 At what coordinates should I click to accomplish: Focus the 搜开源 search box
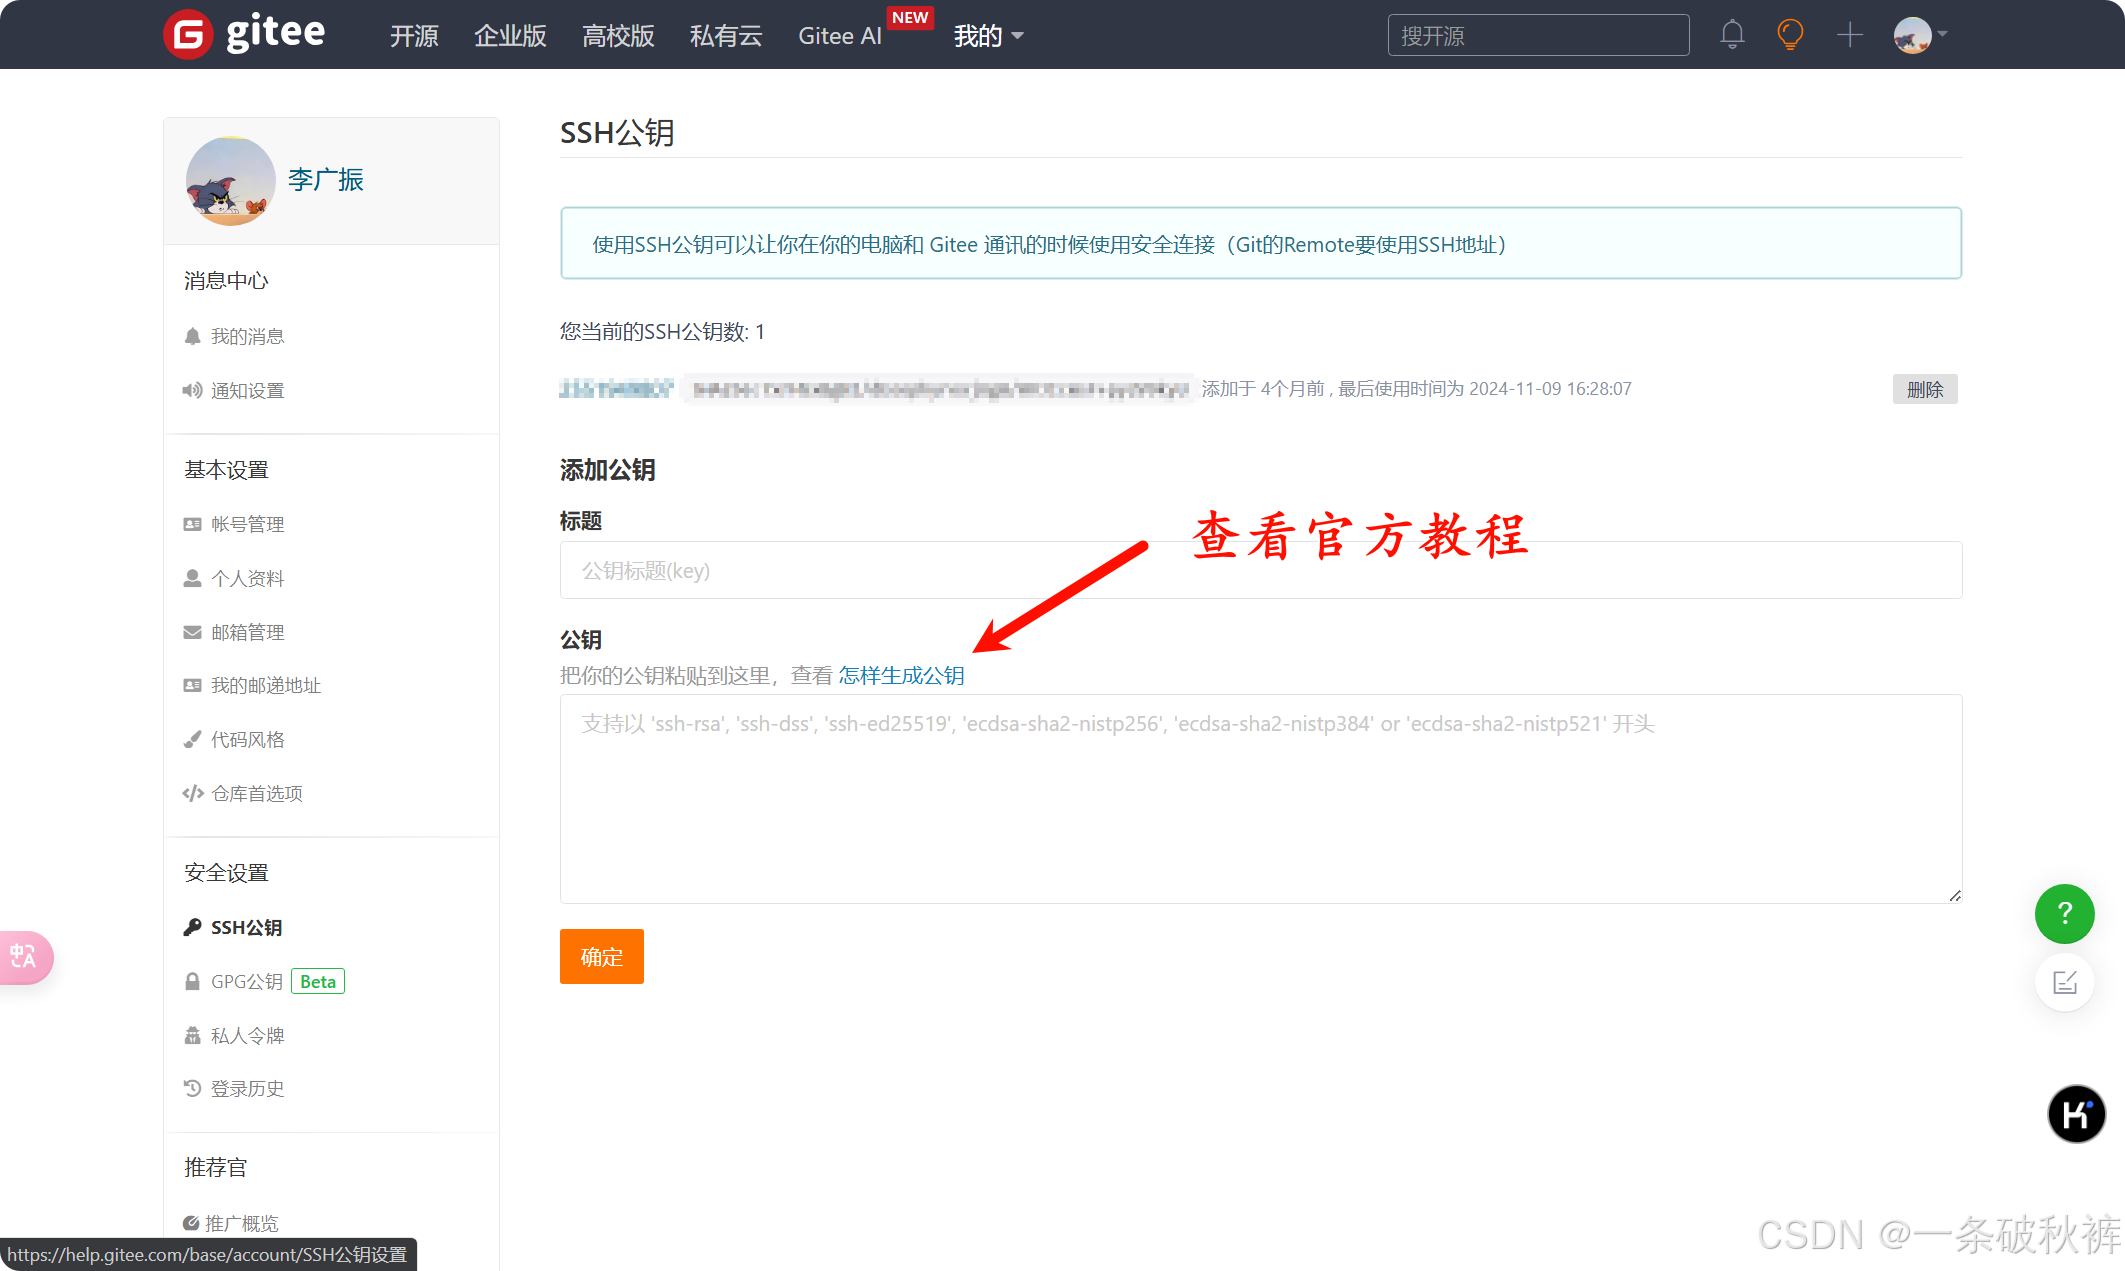pyautogui.click(x=1538, y=35)
